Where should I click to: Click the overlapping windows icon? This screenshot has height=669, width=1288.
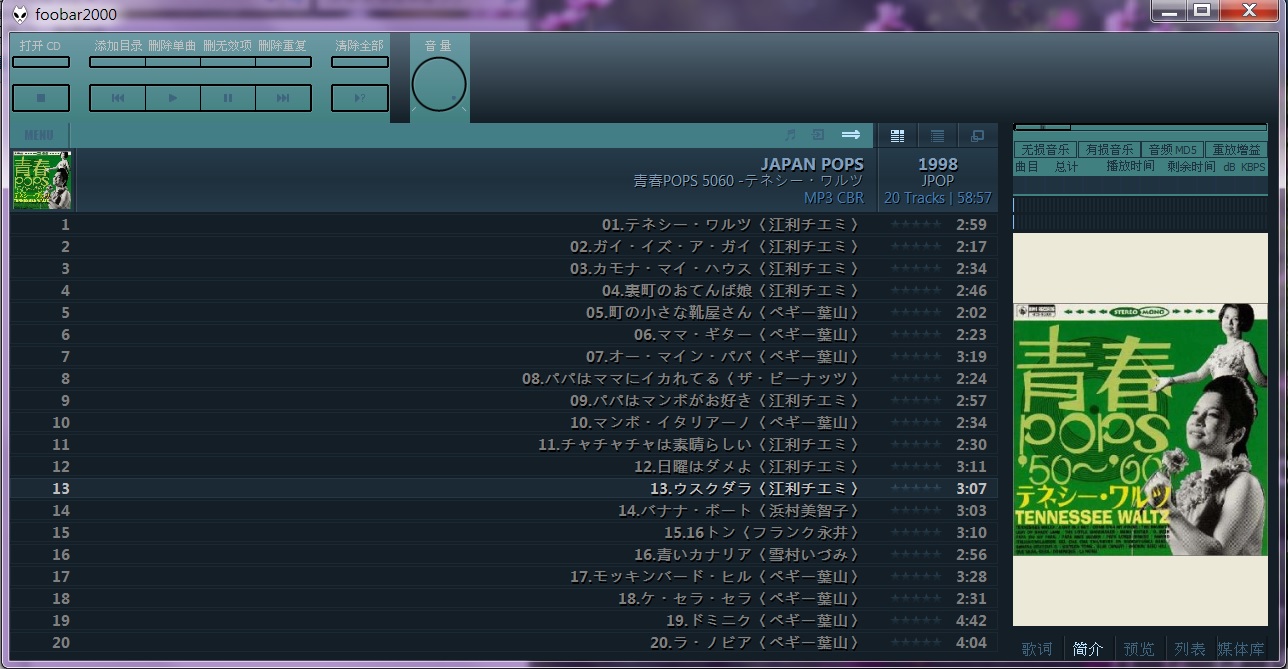(x=977, y=136)
